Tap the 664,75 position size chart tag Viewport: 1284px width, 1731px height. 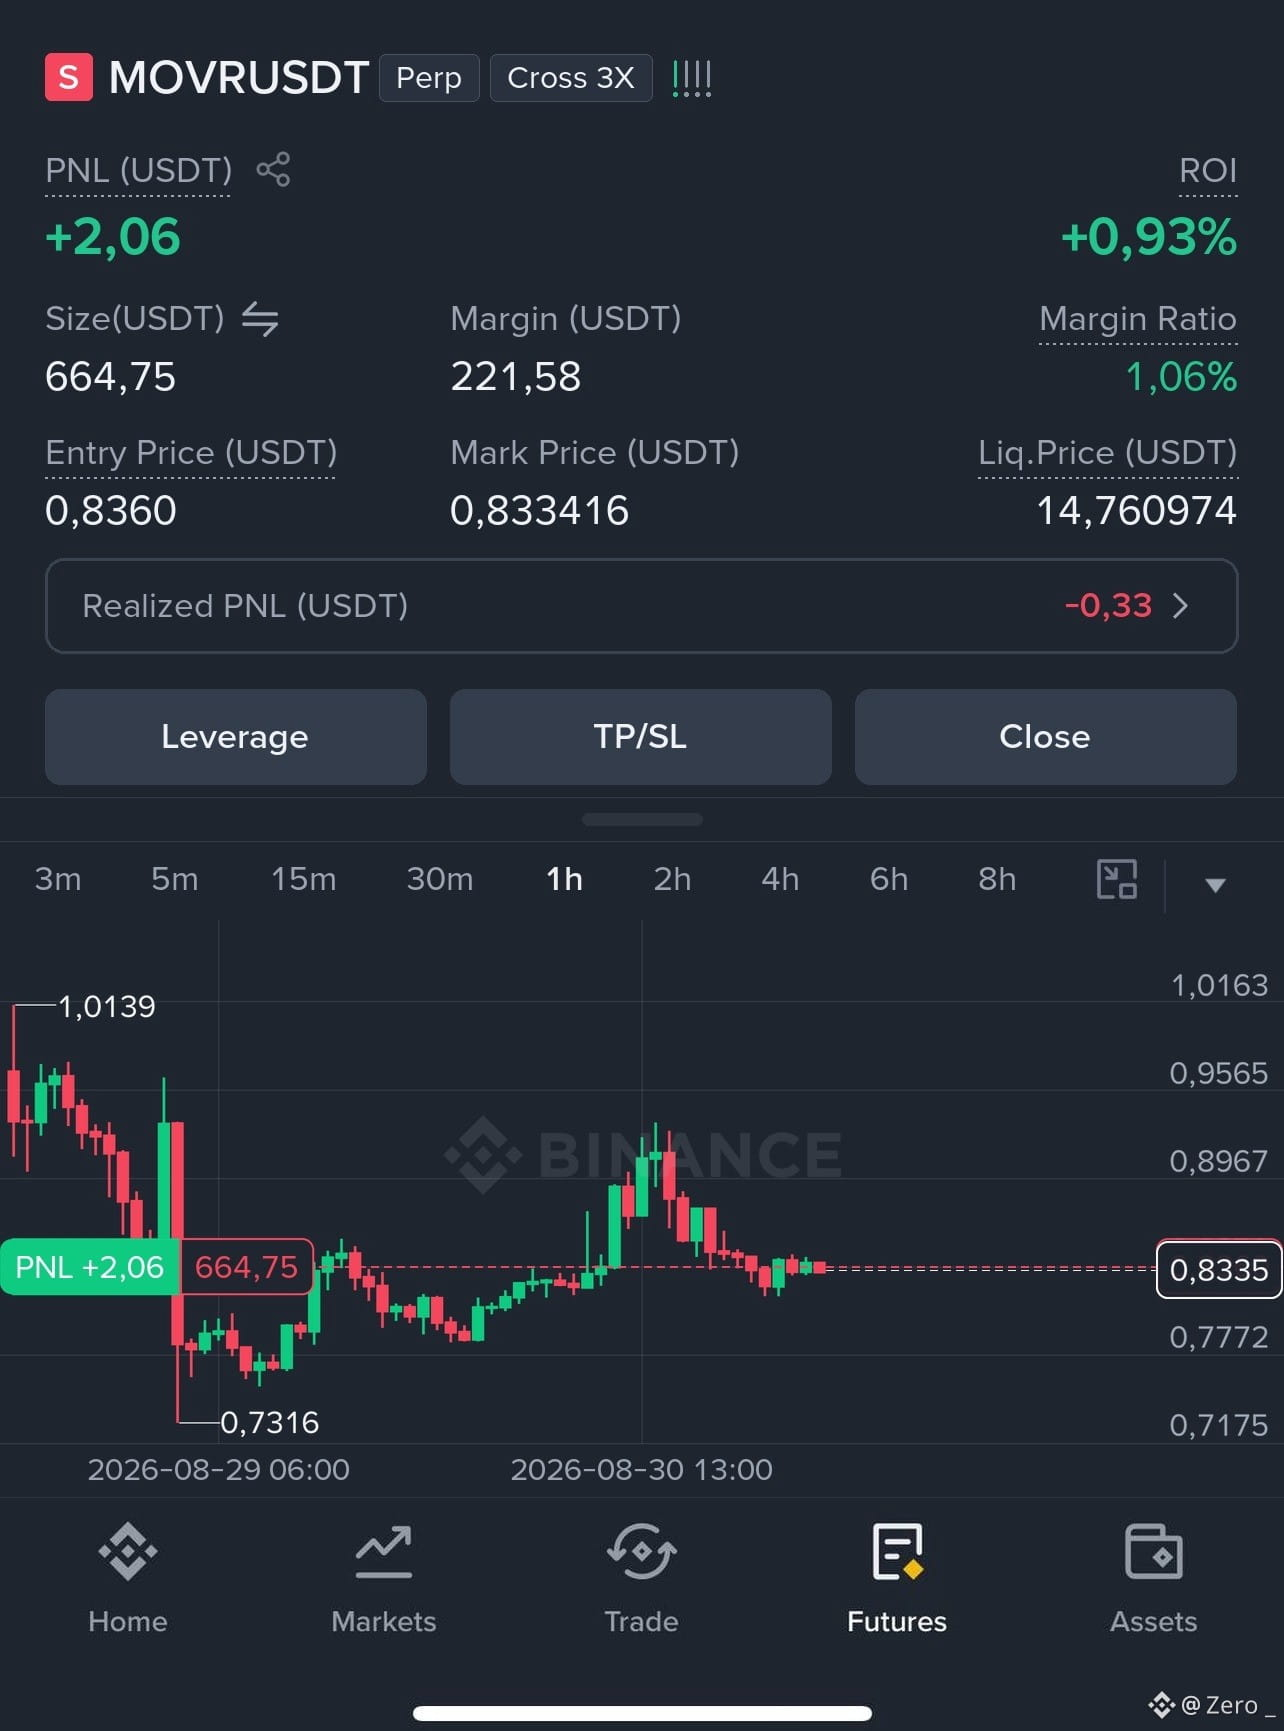coord(246,1267)
